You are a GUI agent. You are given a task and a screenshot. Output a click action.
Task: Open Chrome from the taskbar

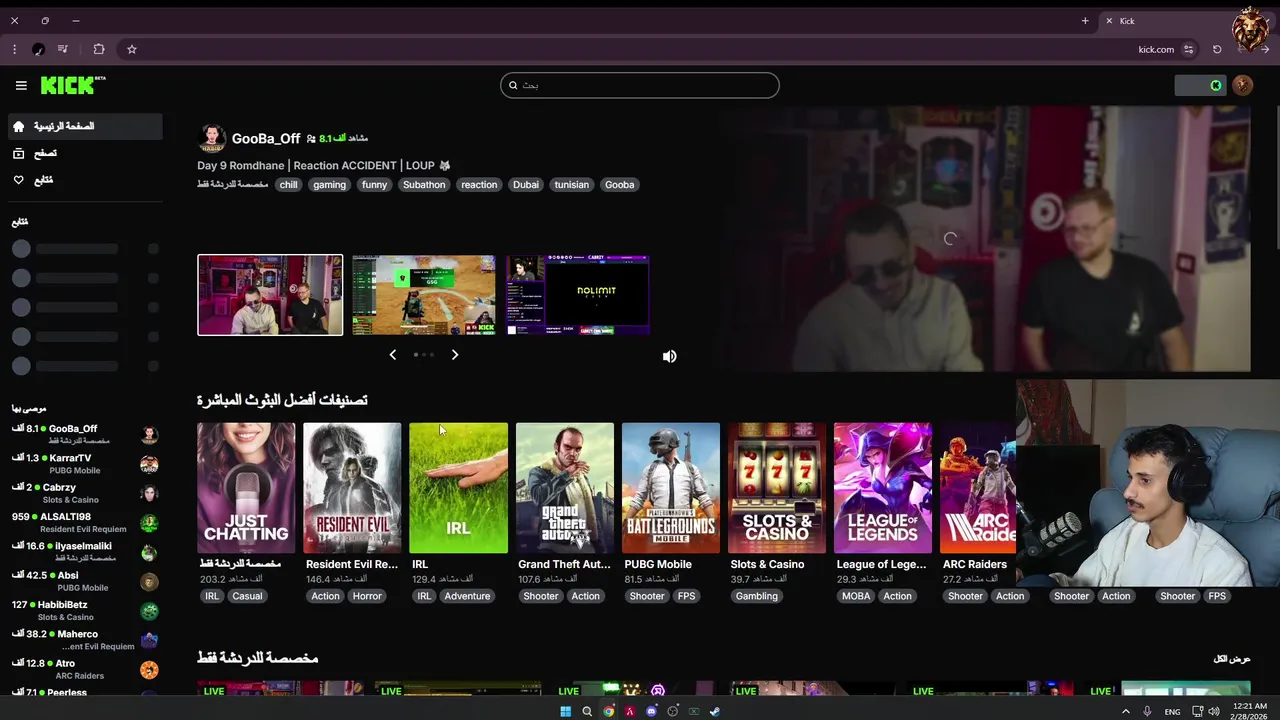(608, 711)
